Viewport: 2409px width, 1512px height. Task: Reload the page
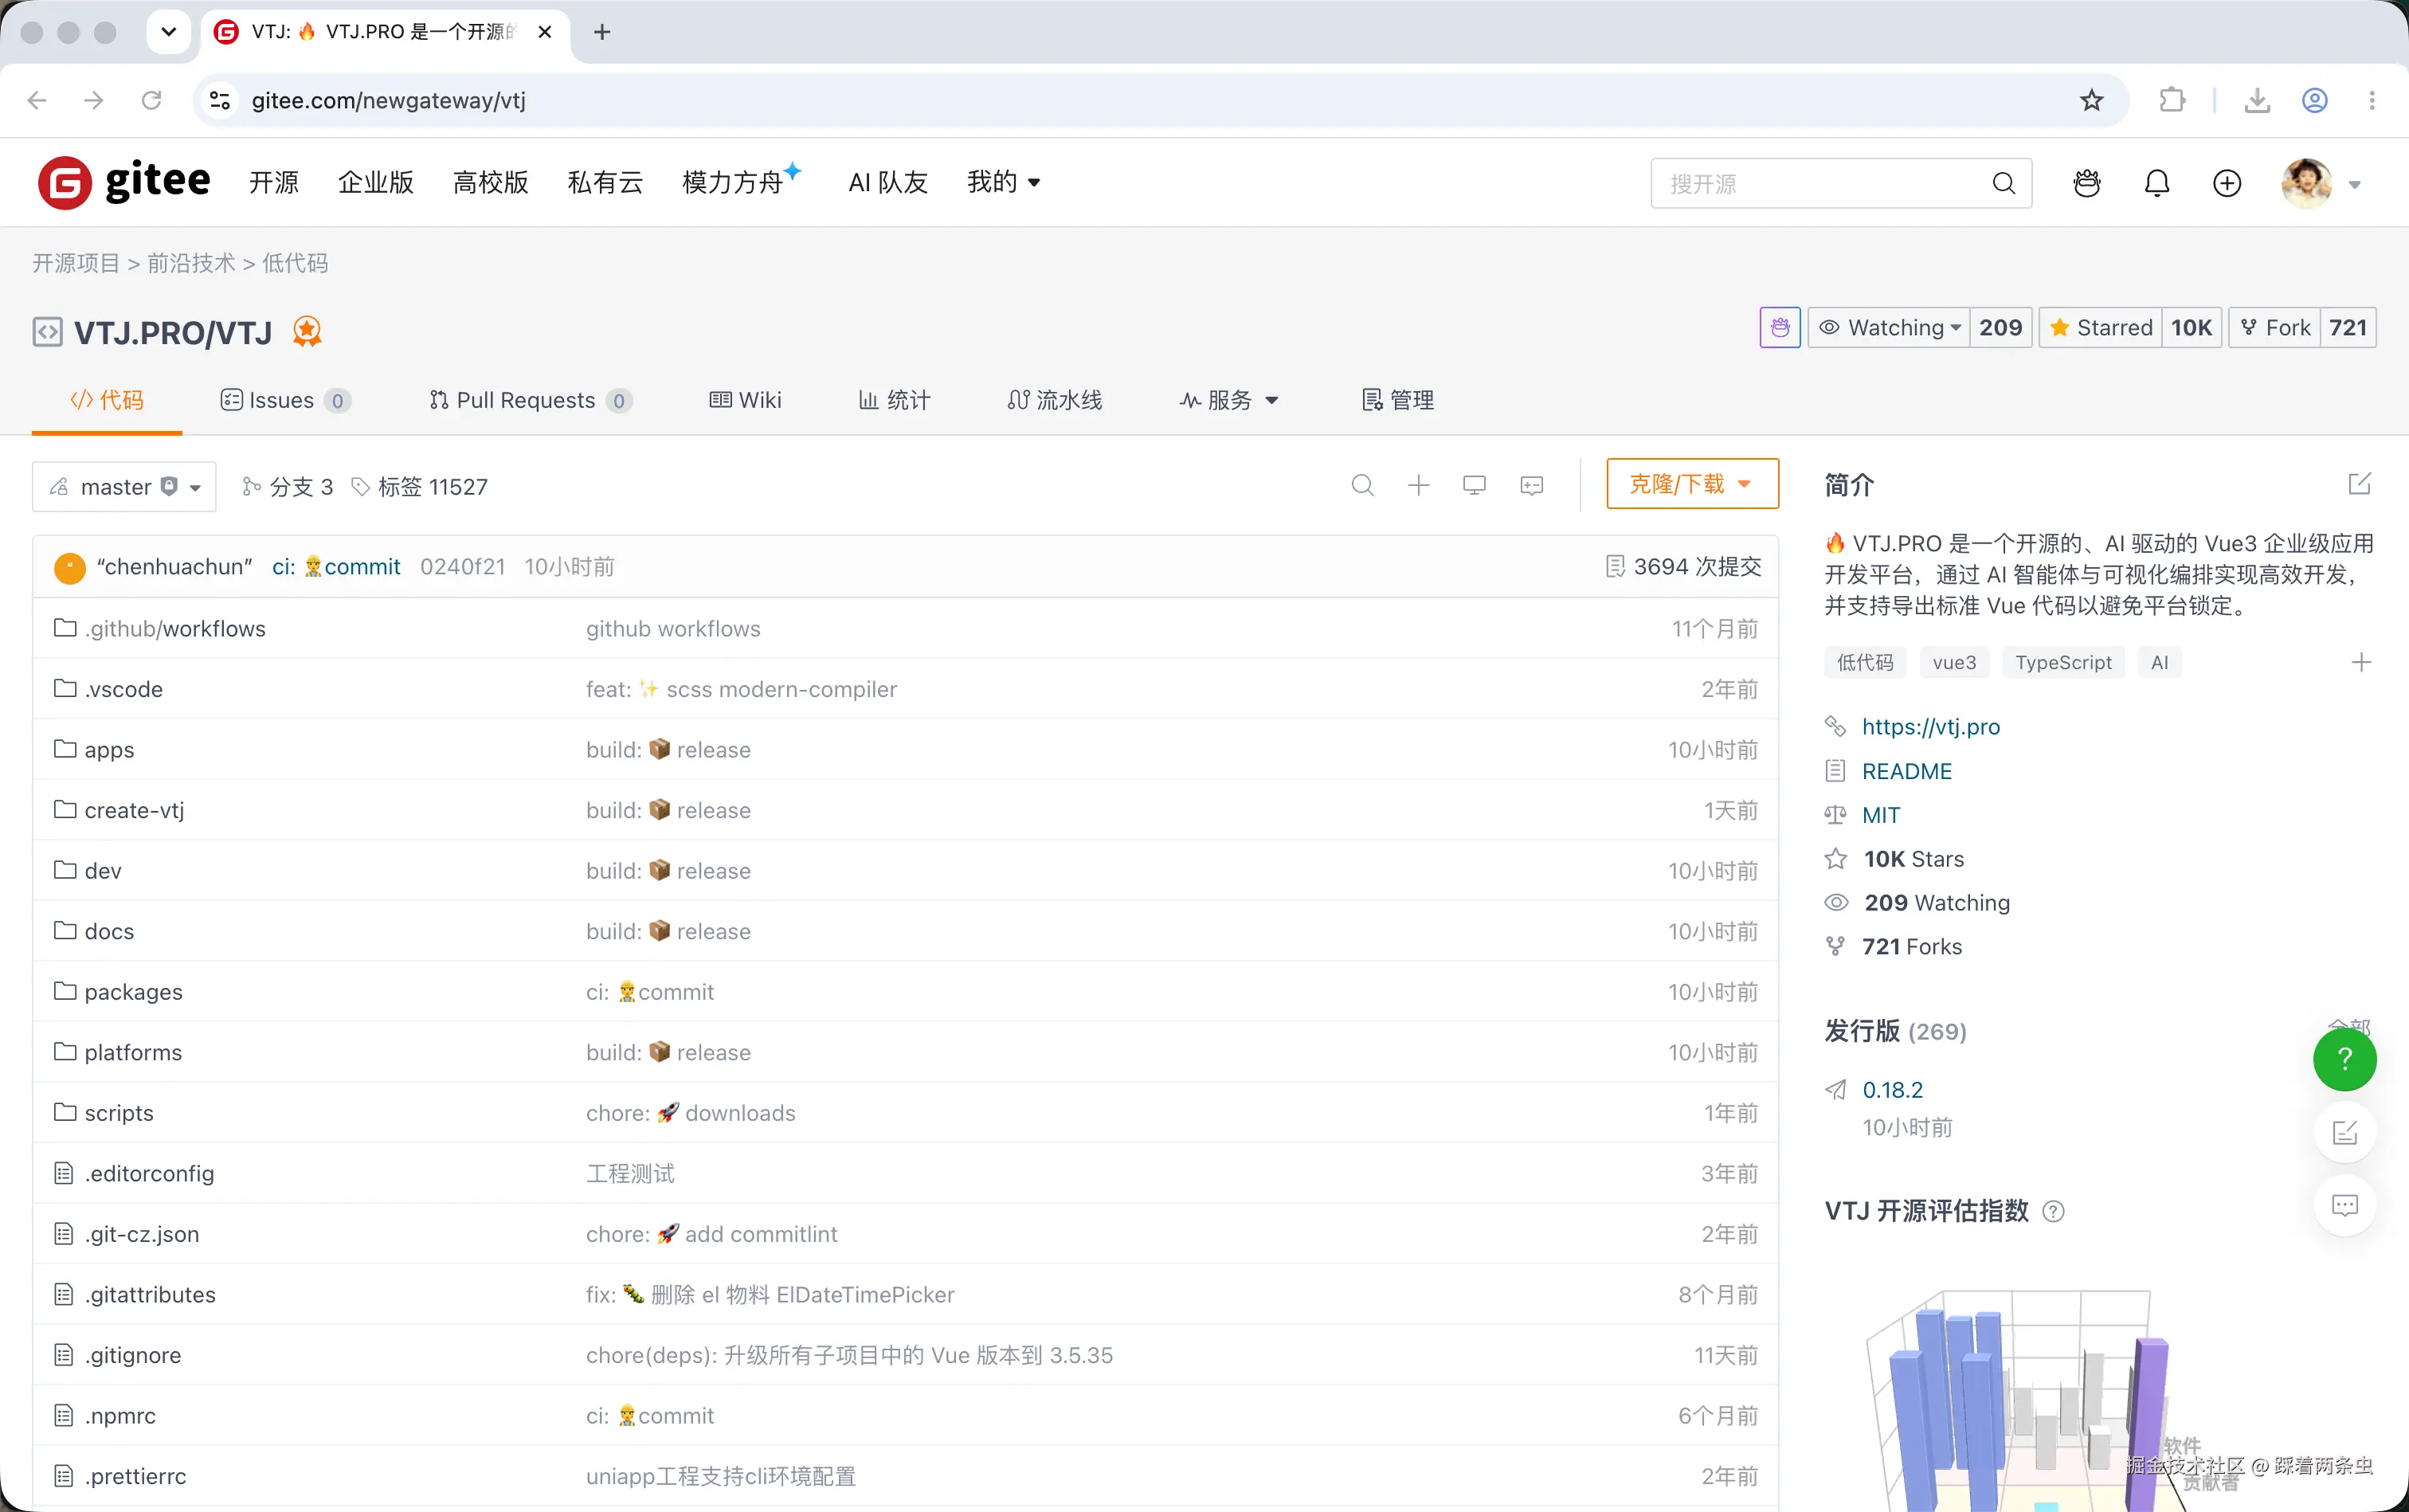tap(151, 100)
